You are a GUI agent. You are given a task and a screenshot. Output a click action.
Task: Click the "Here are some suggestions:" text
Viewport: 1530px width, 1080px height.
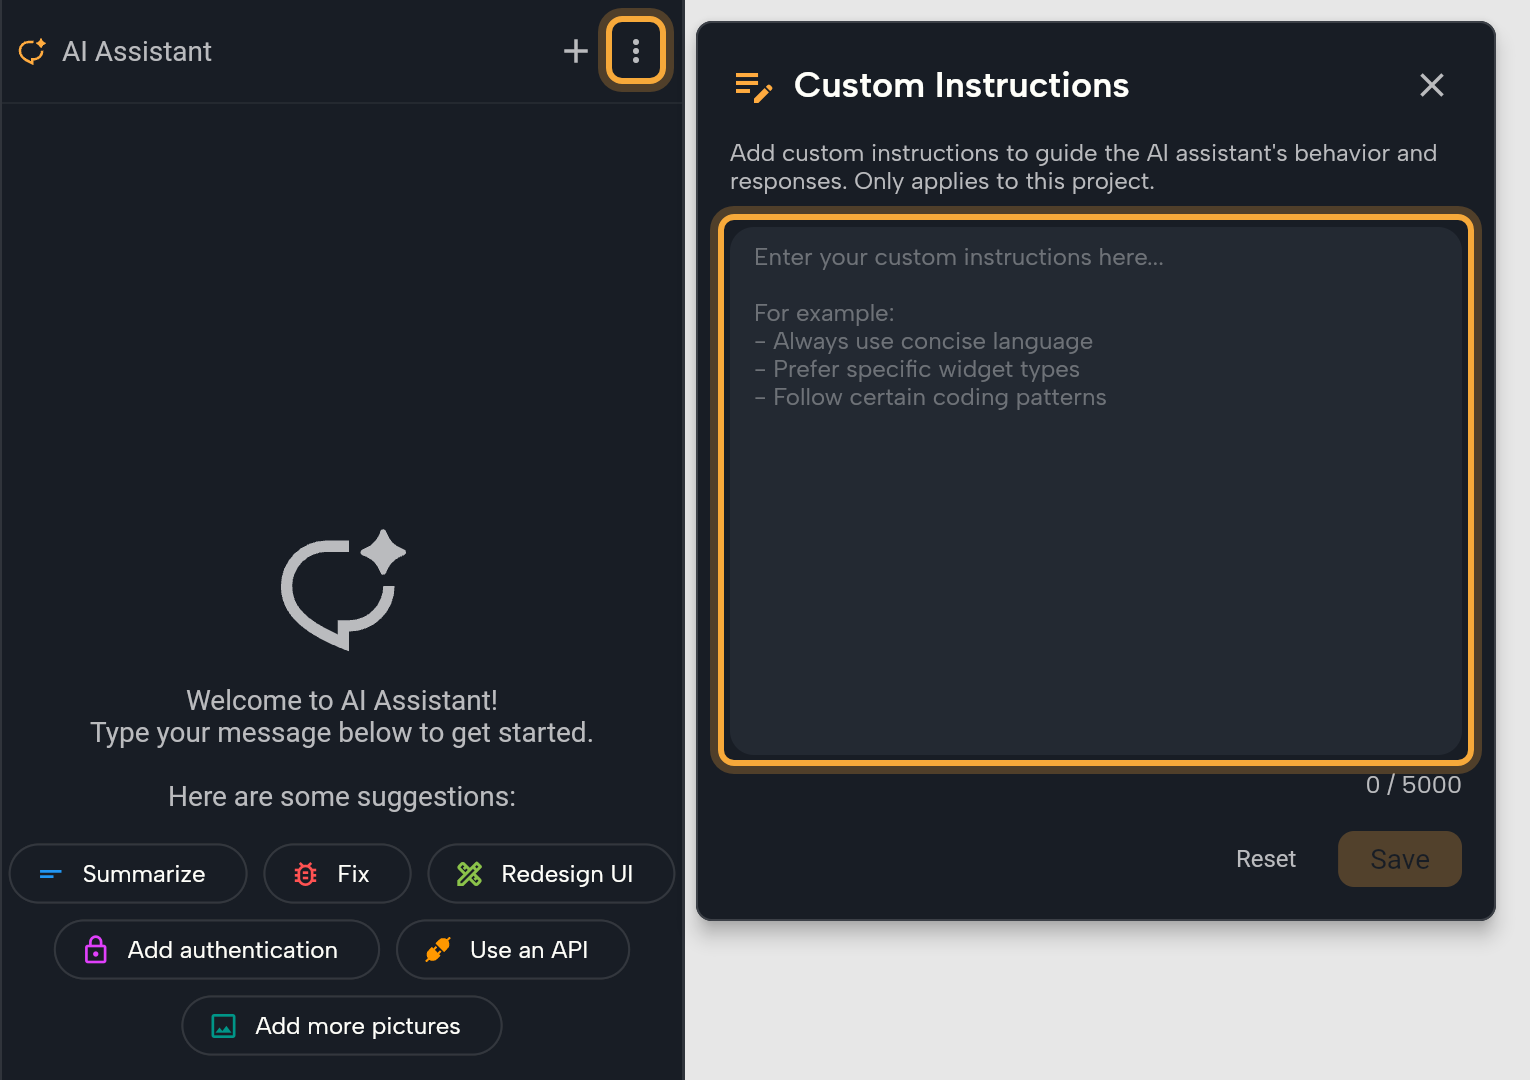[x=342, y=797]
